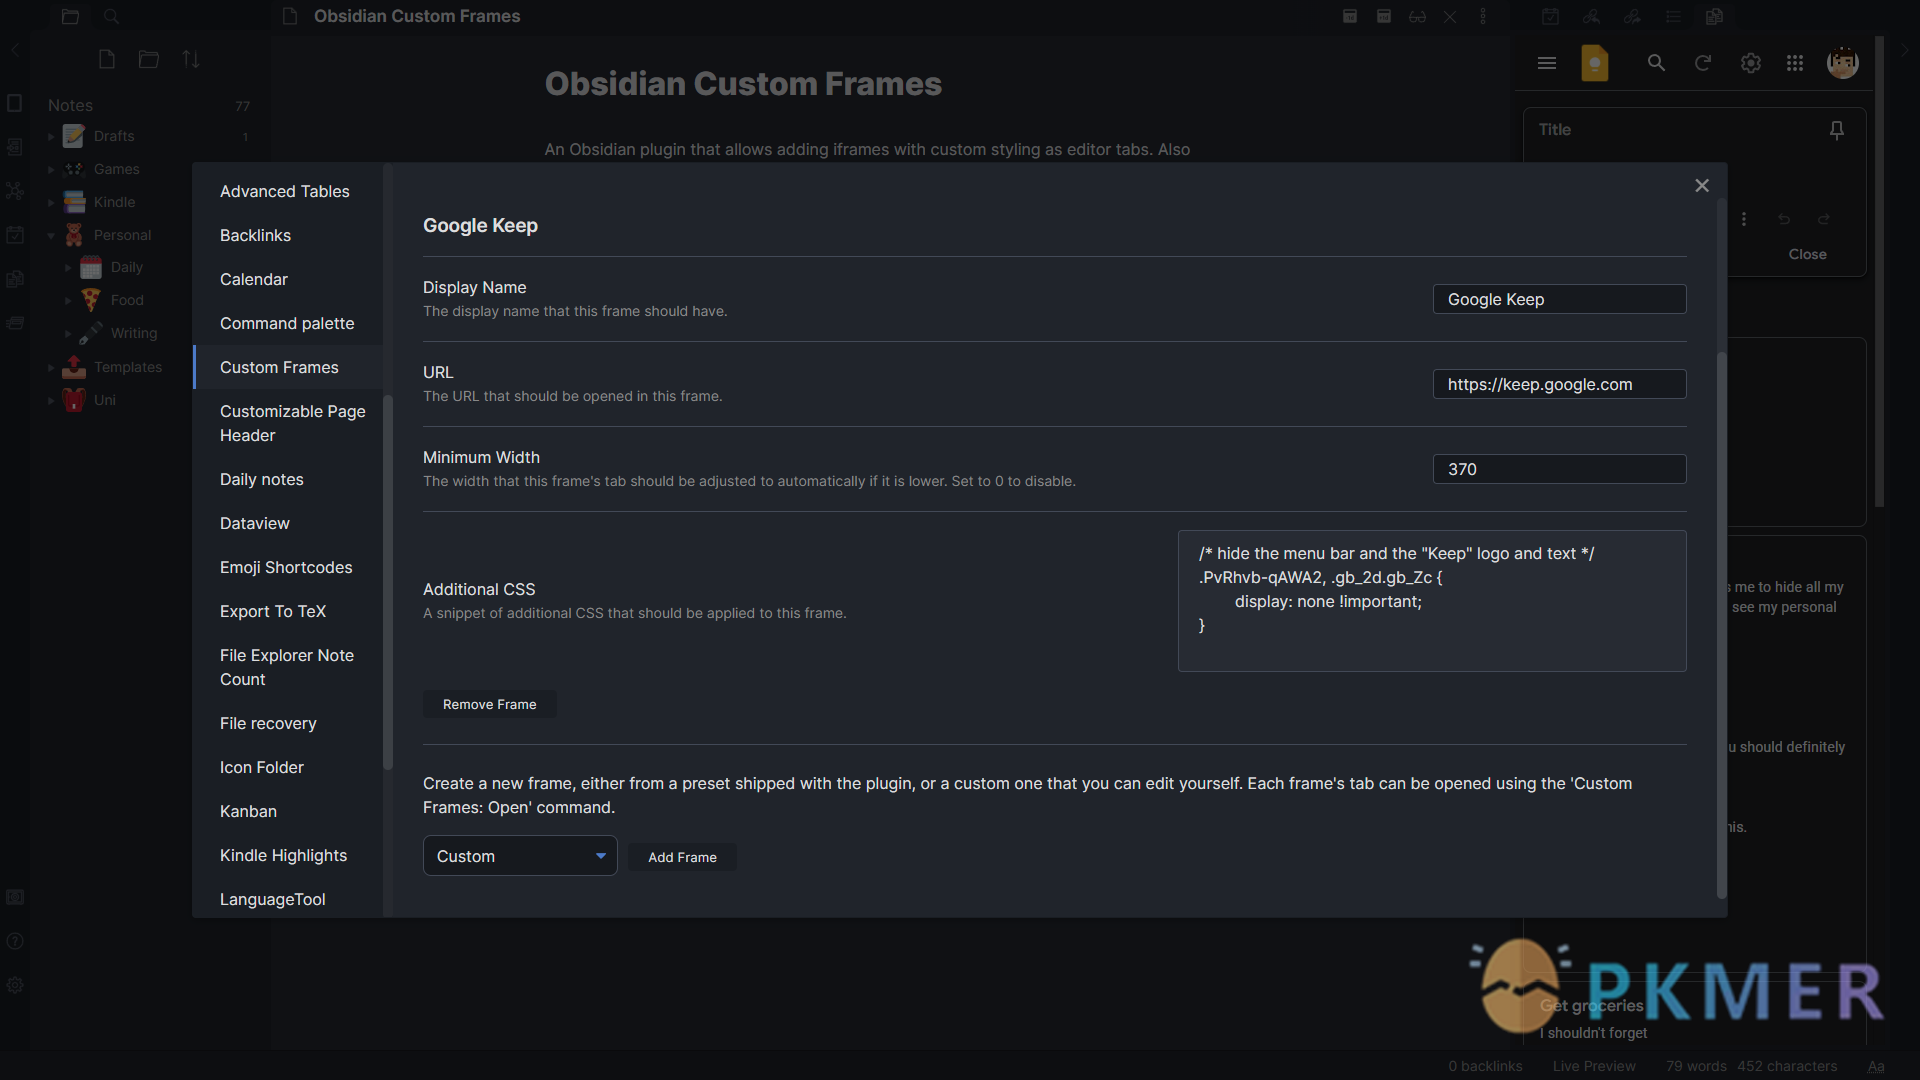Switch to reading view with the glasses icon
This screenshot has width=1920, height=1080.
[x=1417, y=16]
